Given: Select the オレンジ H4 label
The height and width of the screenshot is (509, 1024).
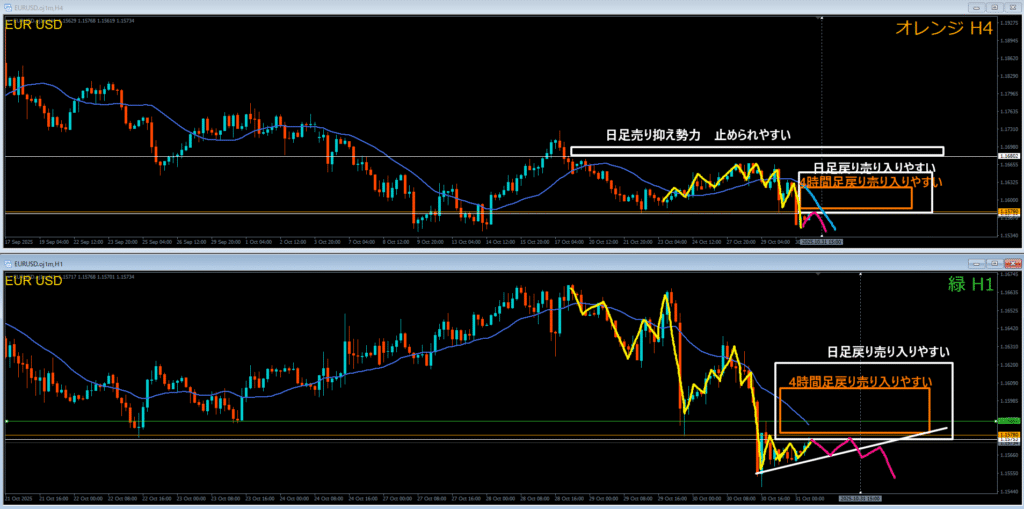Looking at the screenshot, I should tap(946, 27).
